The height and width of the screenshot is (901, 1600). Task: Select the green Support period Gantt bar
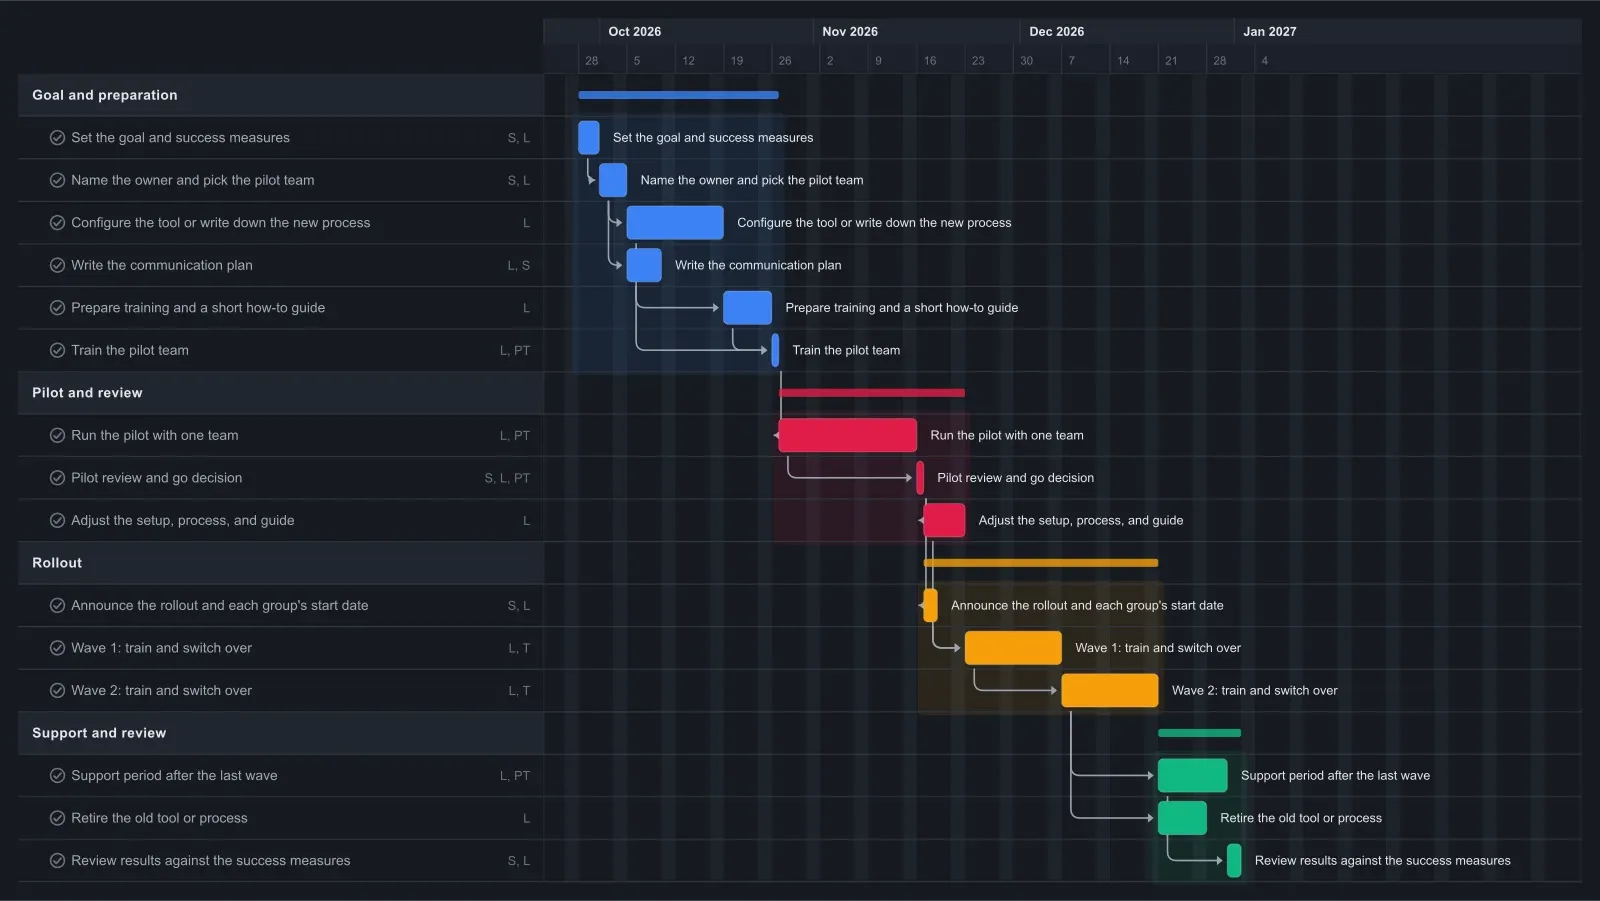pyautogui.click(x=1193, y=775)
